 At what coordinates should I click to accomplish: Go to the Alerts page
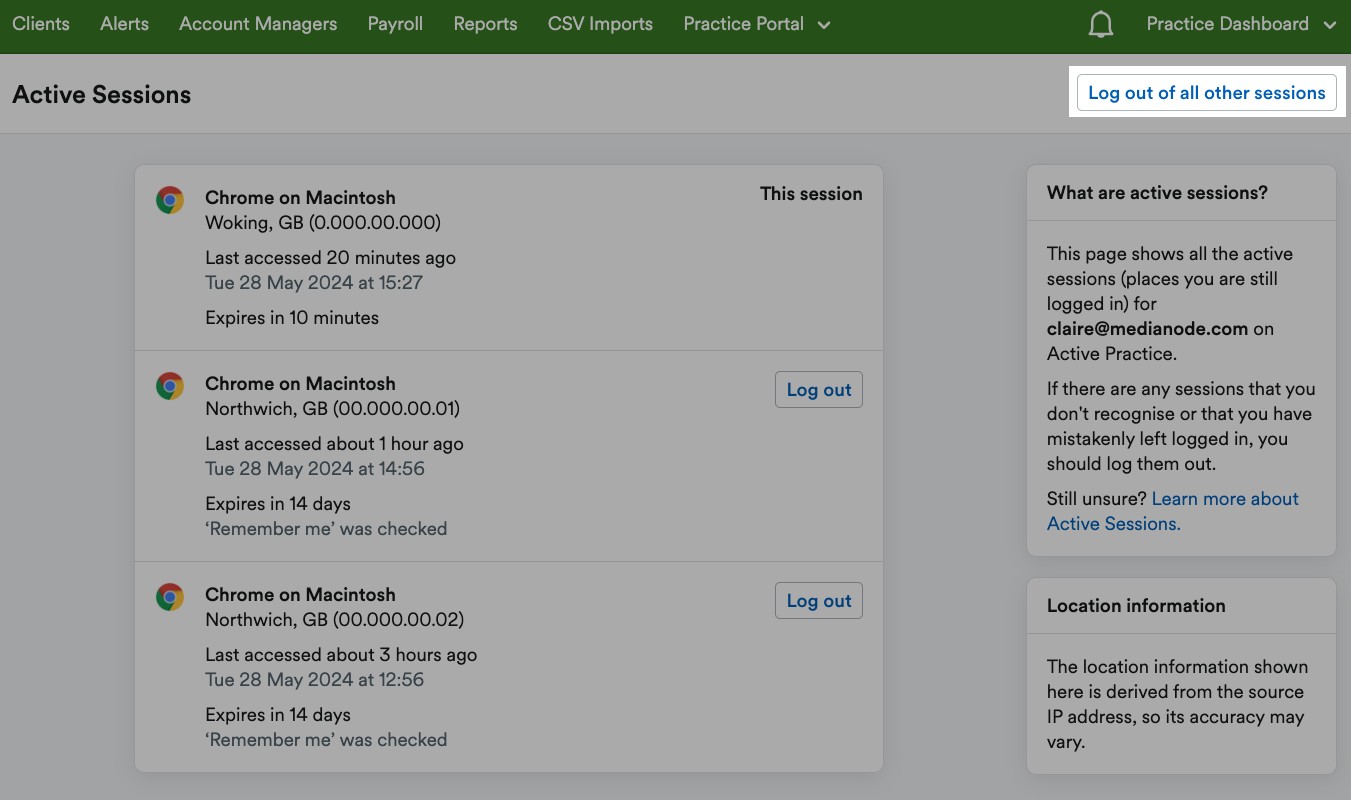124,23
